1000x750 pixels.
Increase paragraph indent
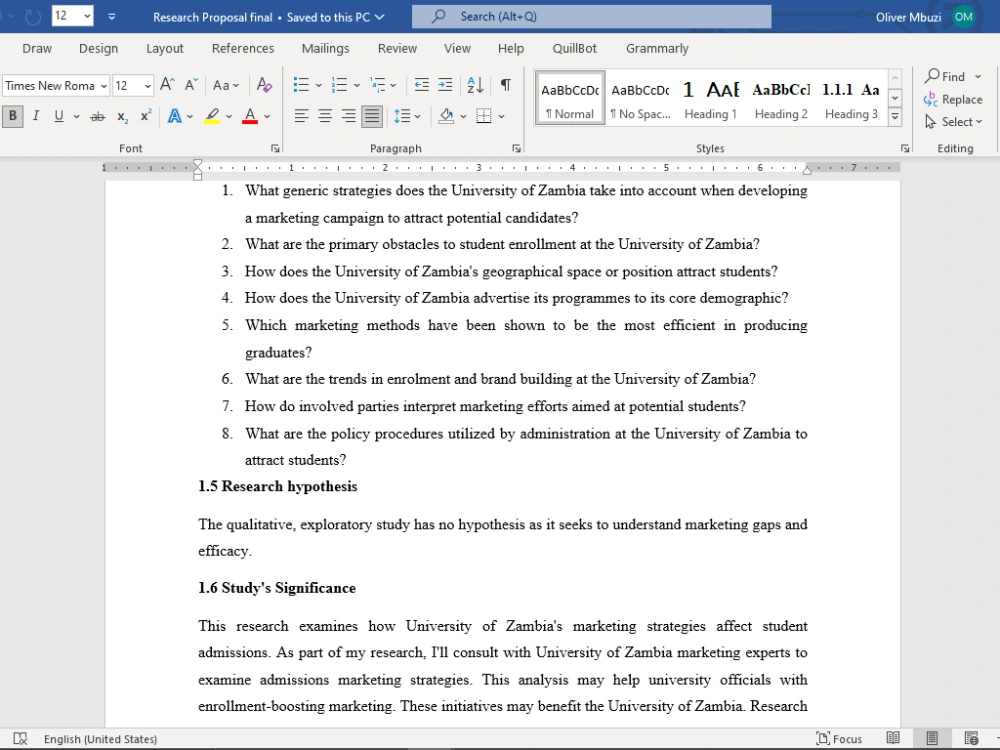(x=445, y=85)
